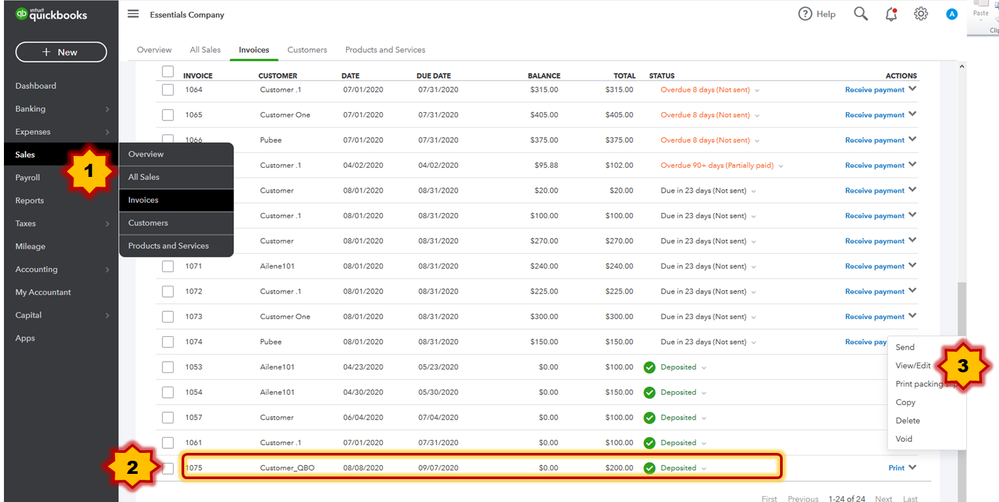999x502 pixels.
Task: Switch to the All Sales tab
Action: click(205, 50)
